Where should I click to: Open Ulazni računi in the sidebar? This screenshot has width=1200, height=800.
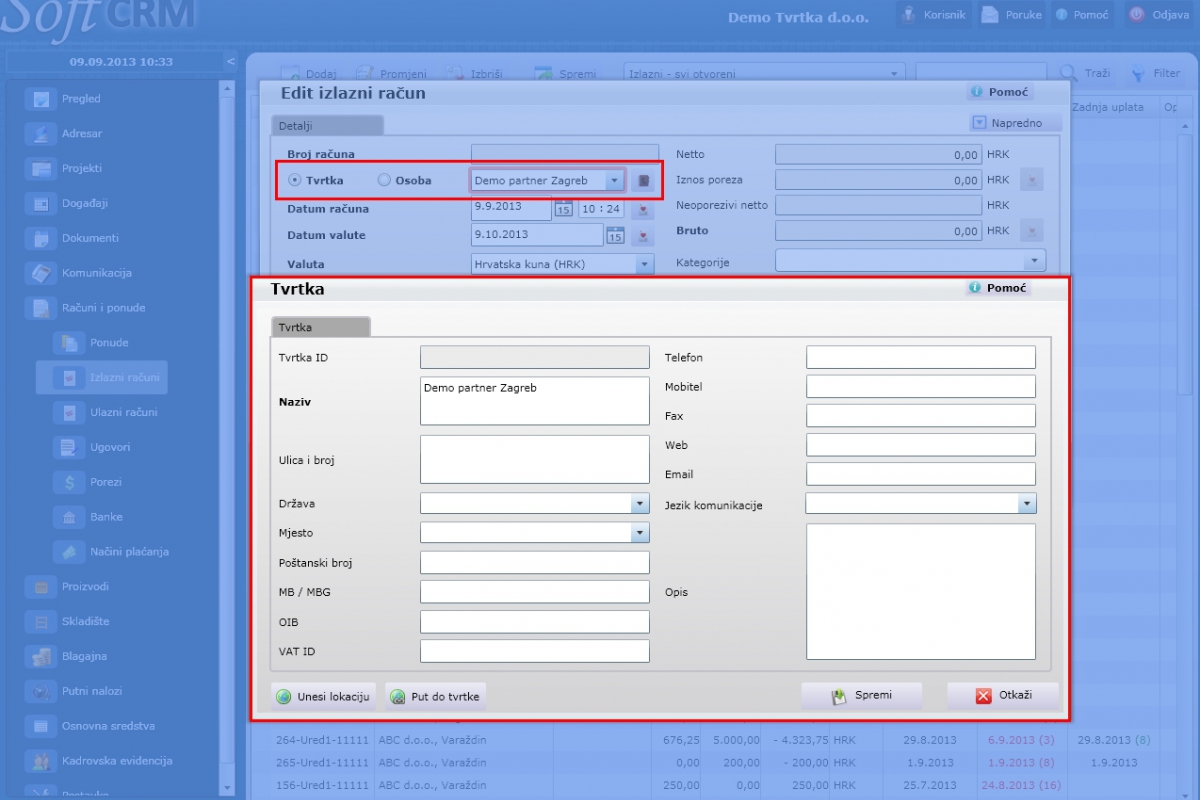coord(123,412)
